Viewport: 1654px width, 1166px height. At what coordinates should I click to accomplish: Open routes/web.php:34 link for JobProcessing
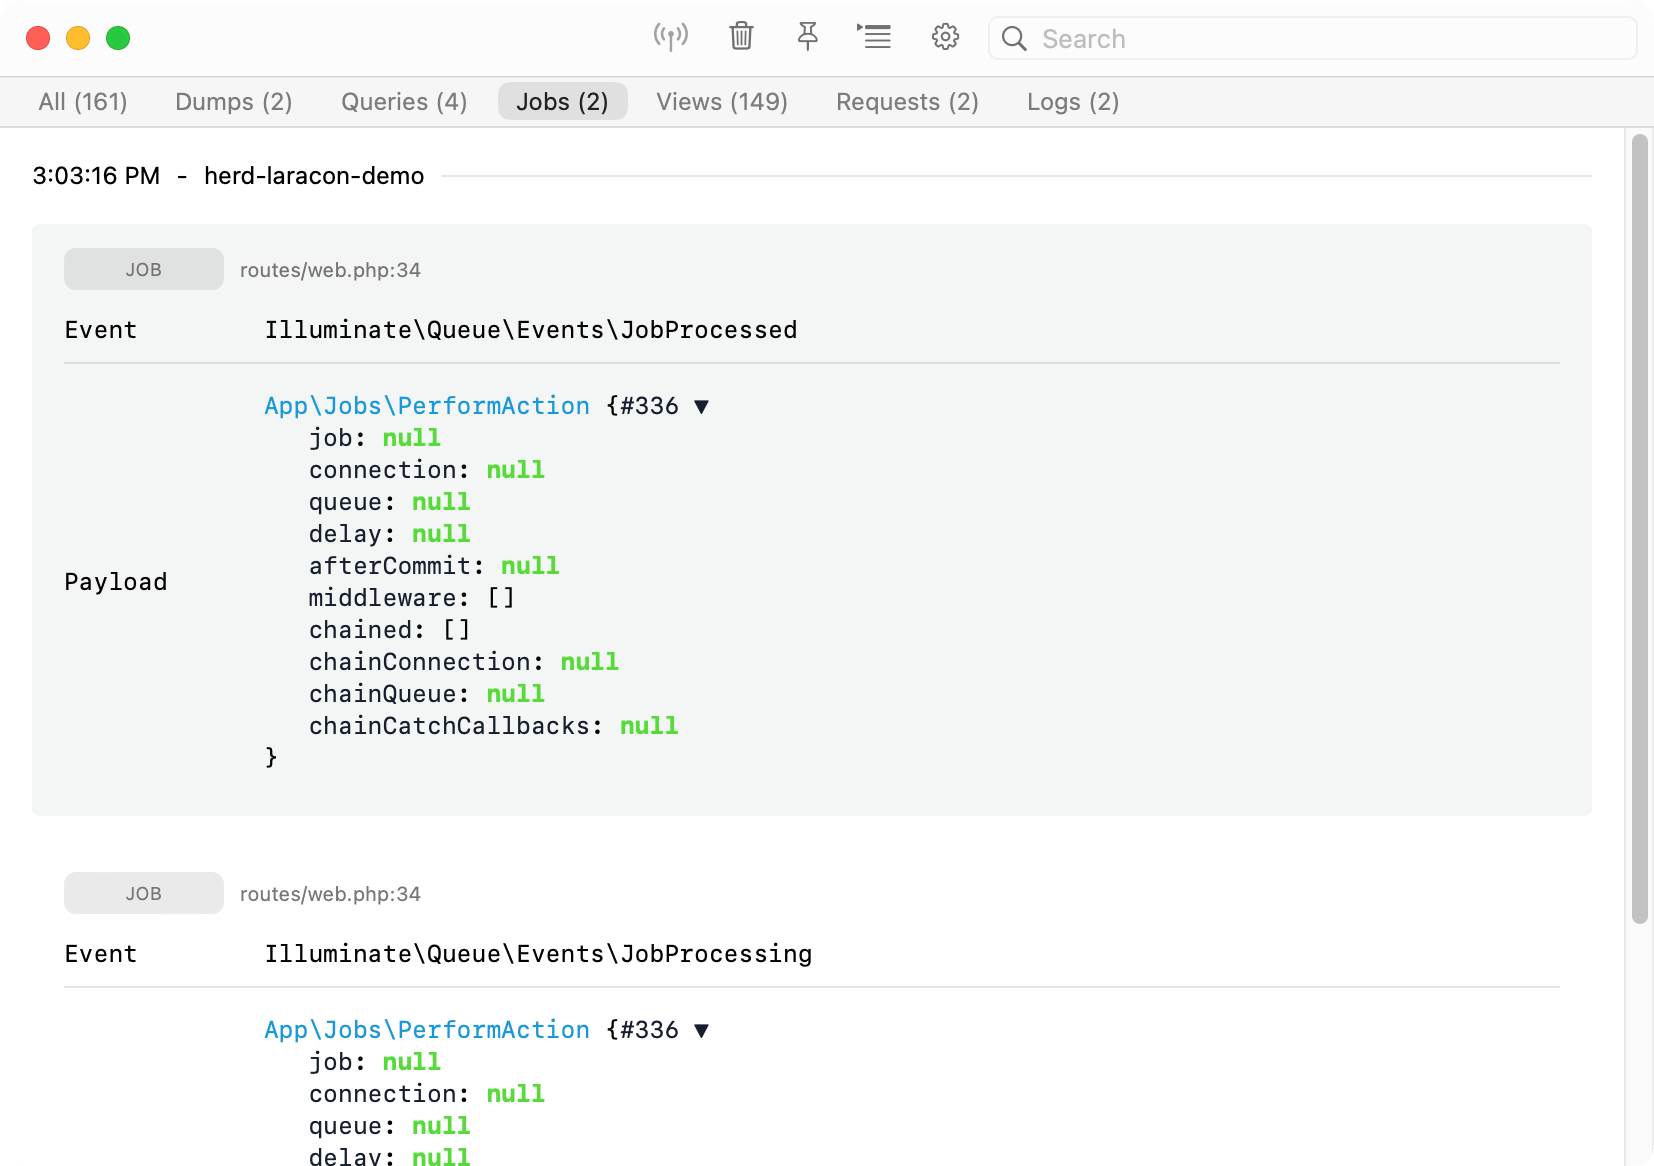click(330, 894)
